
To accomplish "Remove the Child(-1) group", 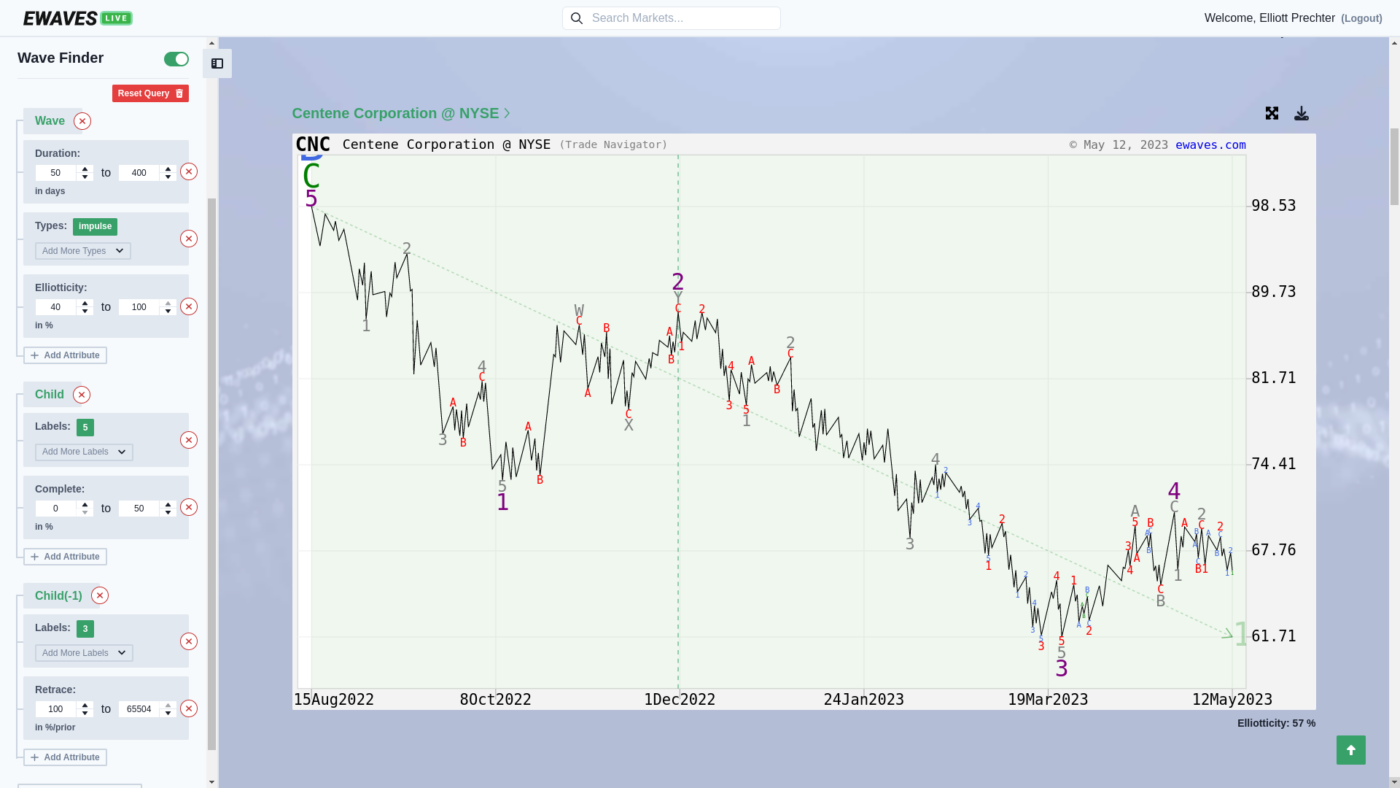I will 100,595.
